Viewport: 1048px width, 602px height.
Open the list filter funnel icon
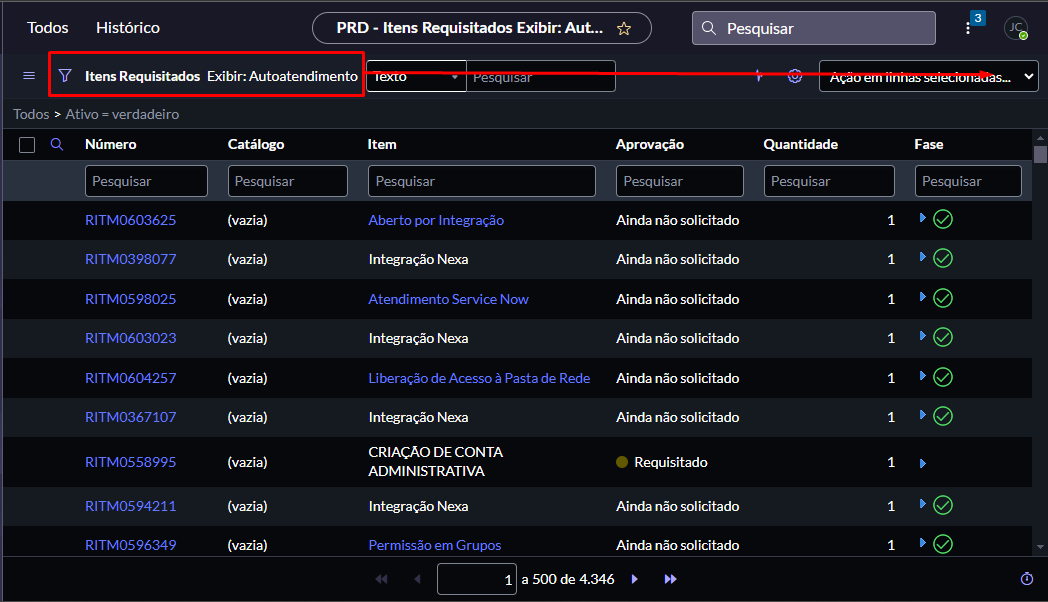click(65, 74)
